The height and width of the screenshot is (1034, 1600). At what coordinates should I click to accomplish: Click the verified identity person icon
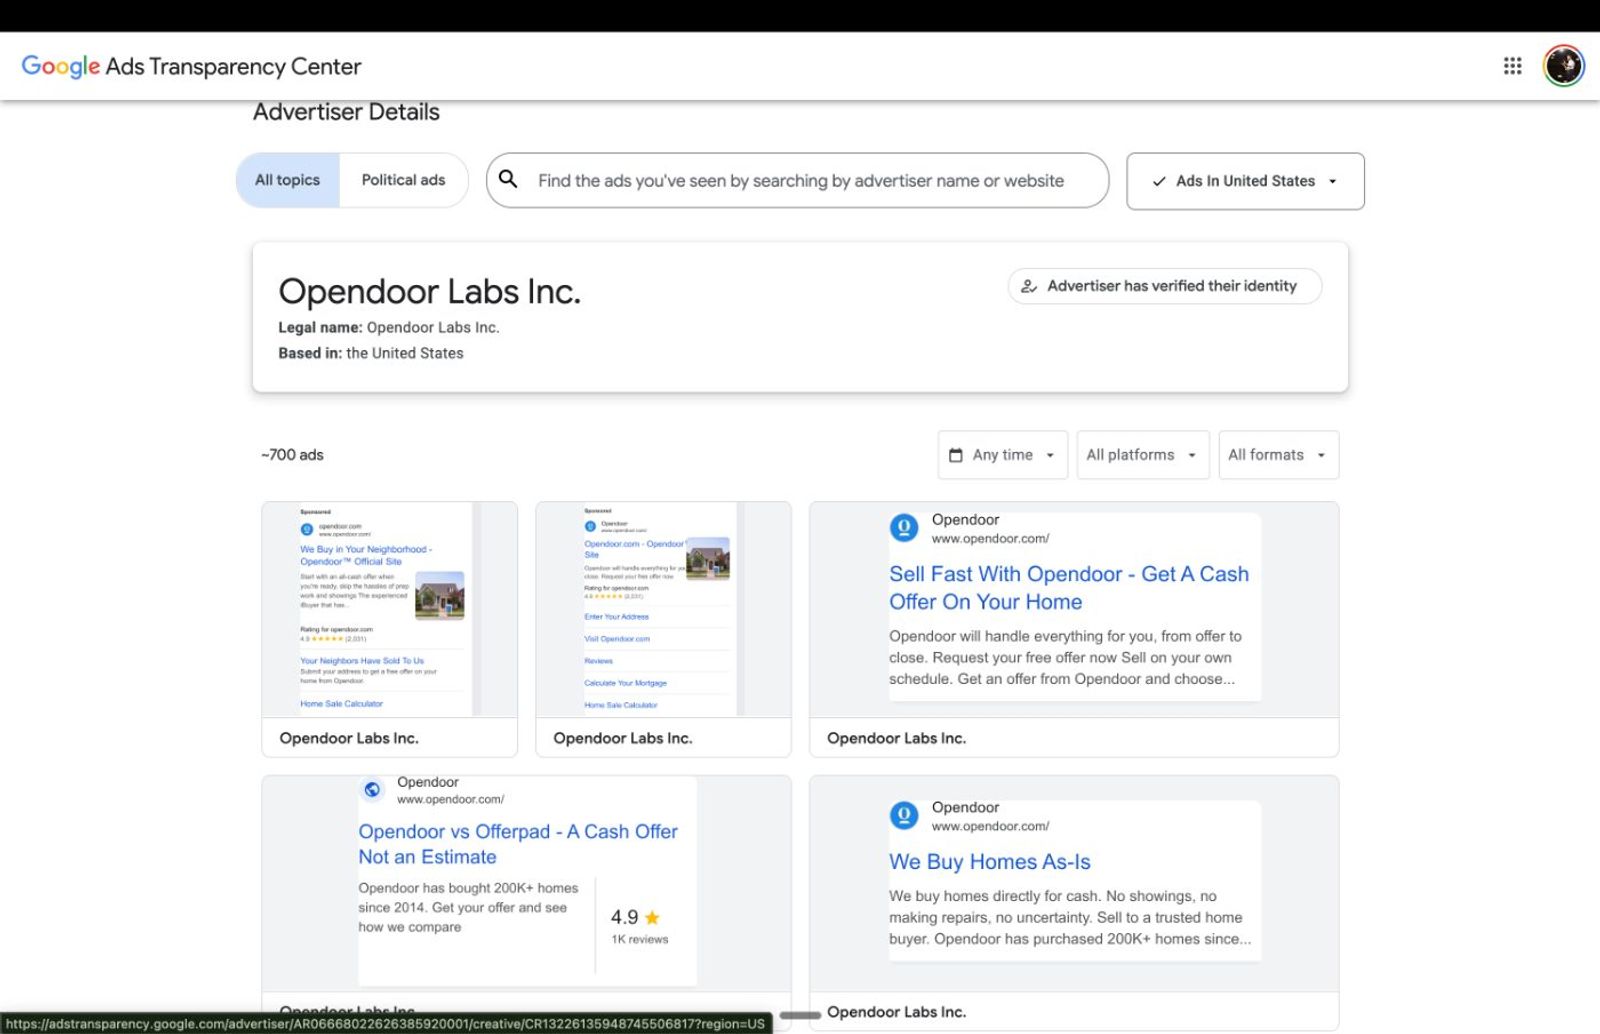[x=1028, y=286]
